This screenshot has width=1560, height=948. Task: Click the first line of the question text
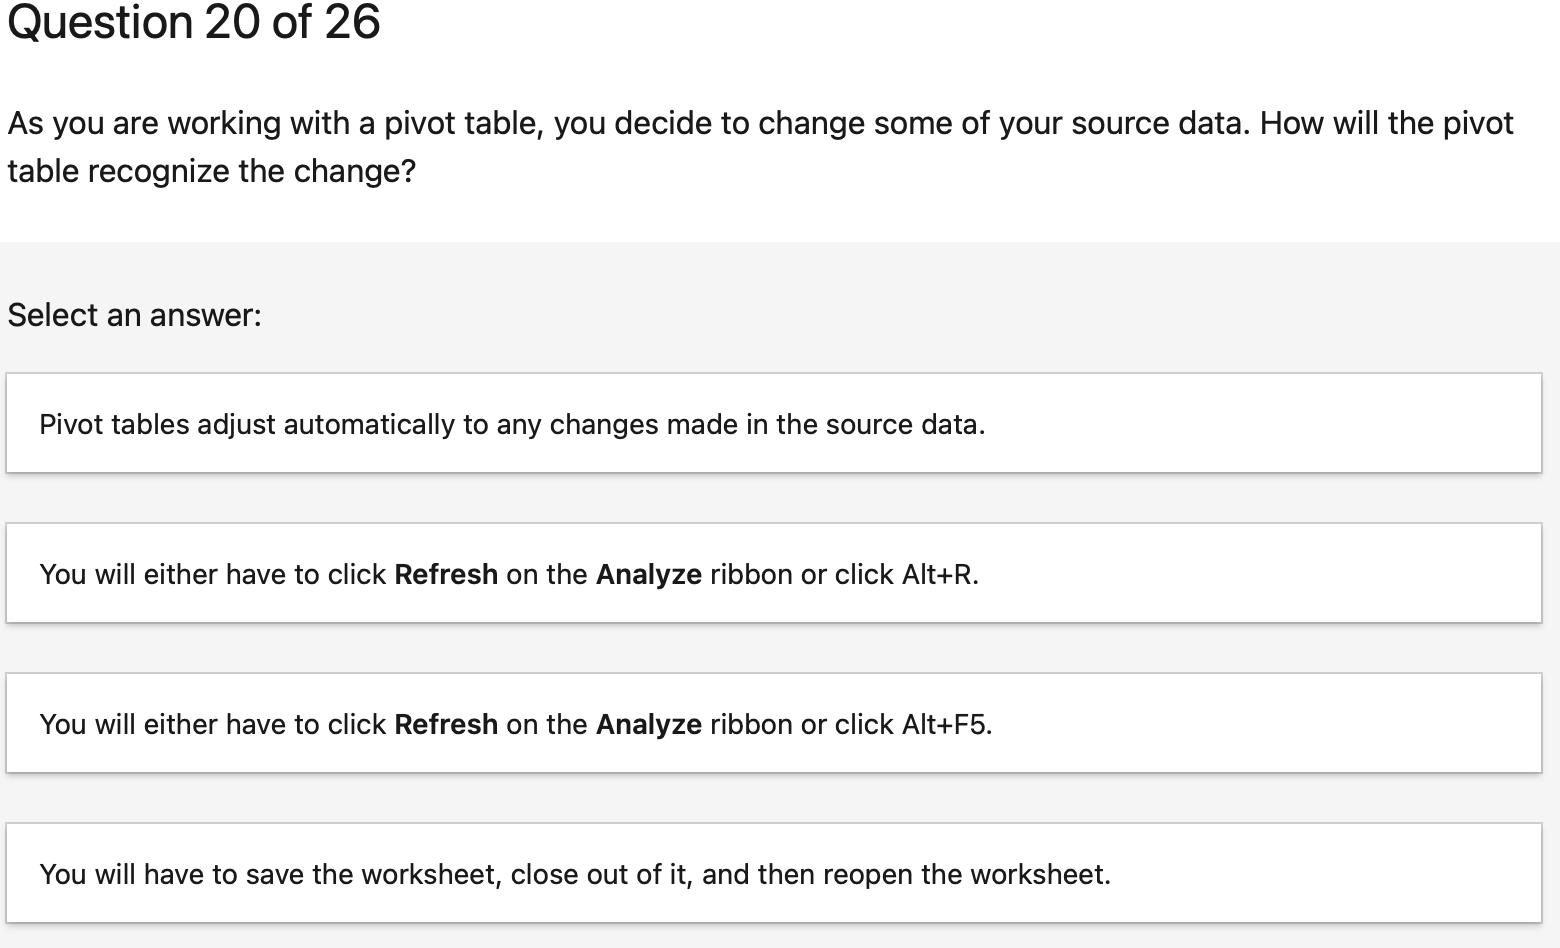[x=760, y=123]
